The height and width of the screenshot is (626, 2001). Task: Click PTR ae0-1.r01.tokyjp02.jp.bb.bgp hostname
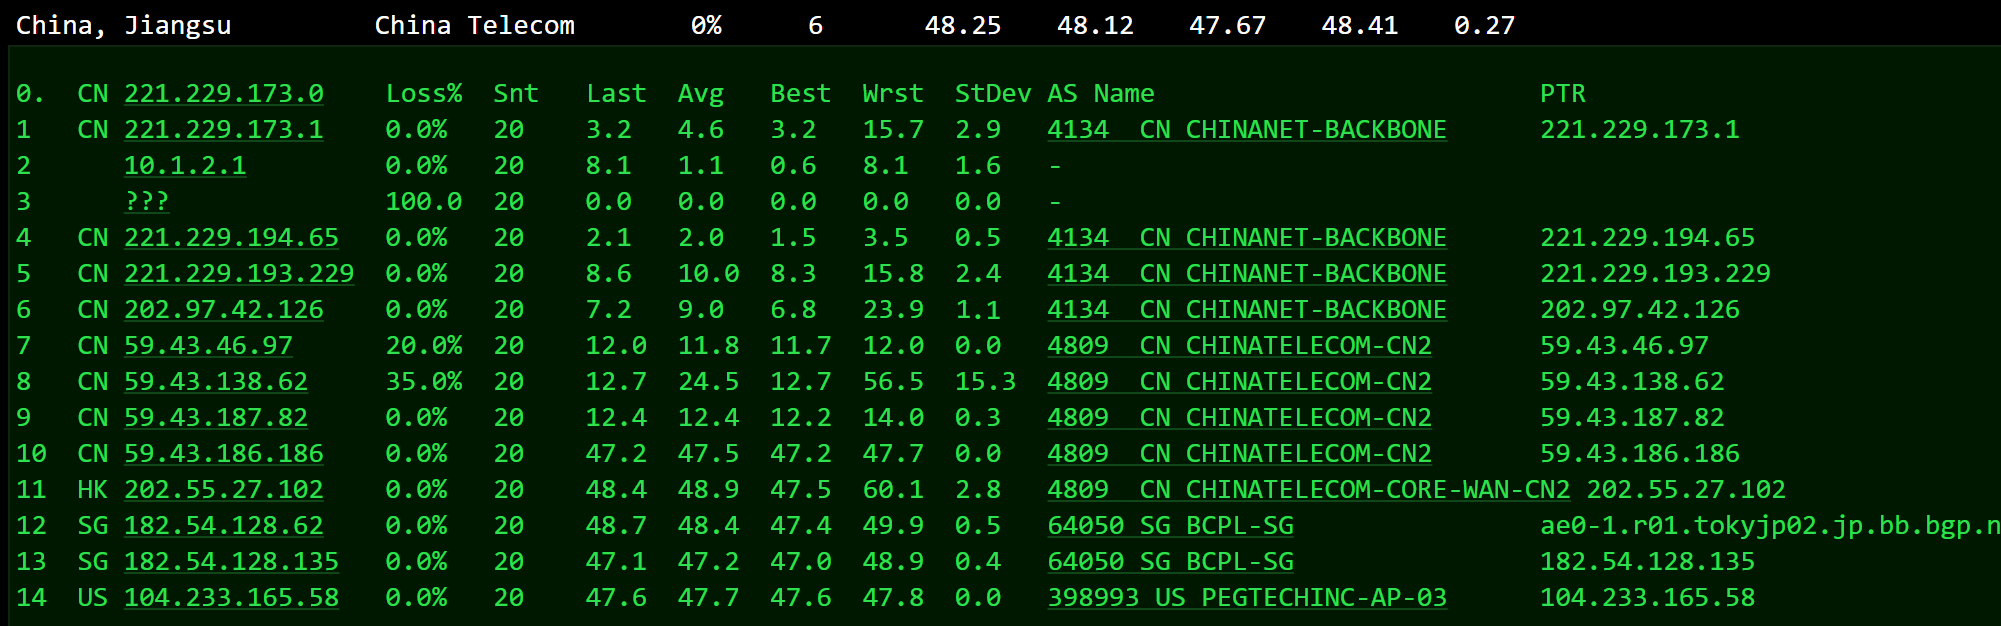click(1770, 526)
